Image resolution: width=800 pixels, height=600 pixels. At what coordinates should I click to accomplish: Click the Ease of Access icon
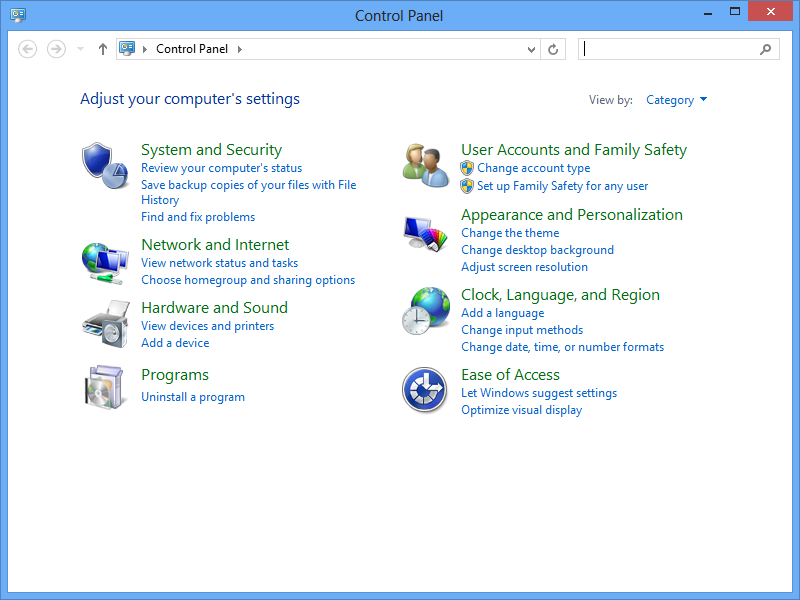pyautogui.click(x=424, y=390)
